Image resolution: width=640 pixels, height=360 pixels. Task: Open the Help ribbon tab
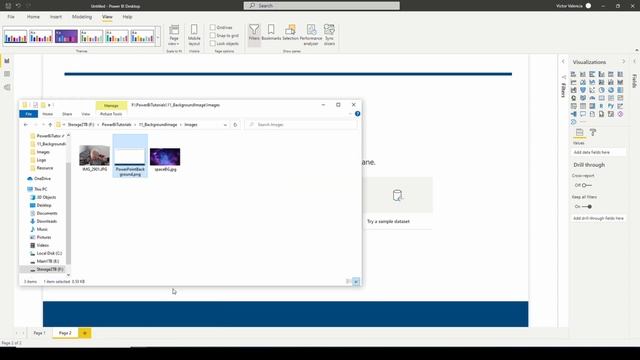pyautogui.click(x=127, y=17)
